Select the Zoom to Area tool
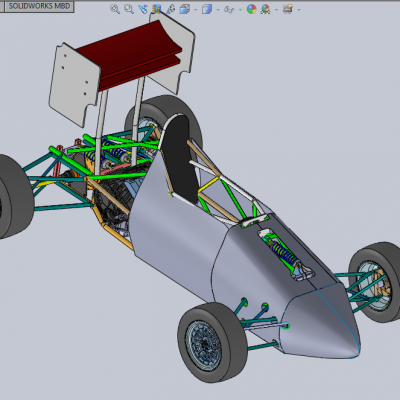The image size is (400, 400). [129, 9]
